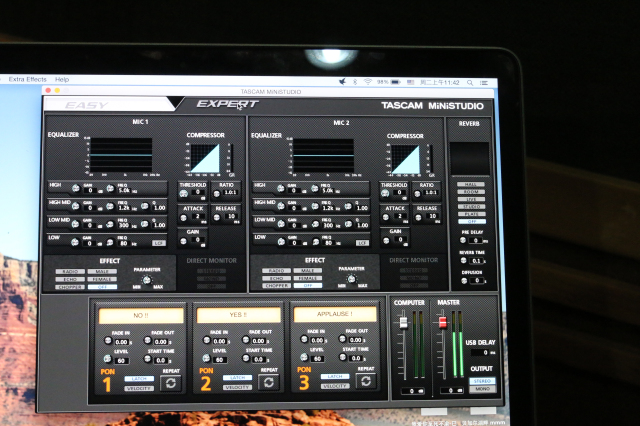The height and width of the screenshot is (426, 640).
Task: Enable VELOCITY mode on PON 2
Action: [237, 387]
